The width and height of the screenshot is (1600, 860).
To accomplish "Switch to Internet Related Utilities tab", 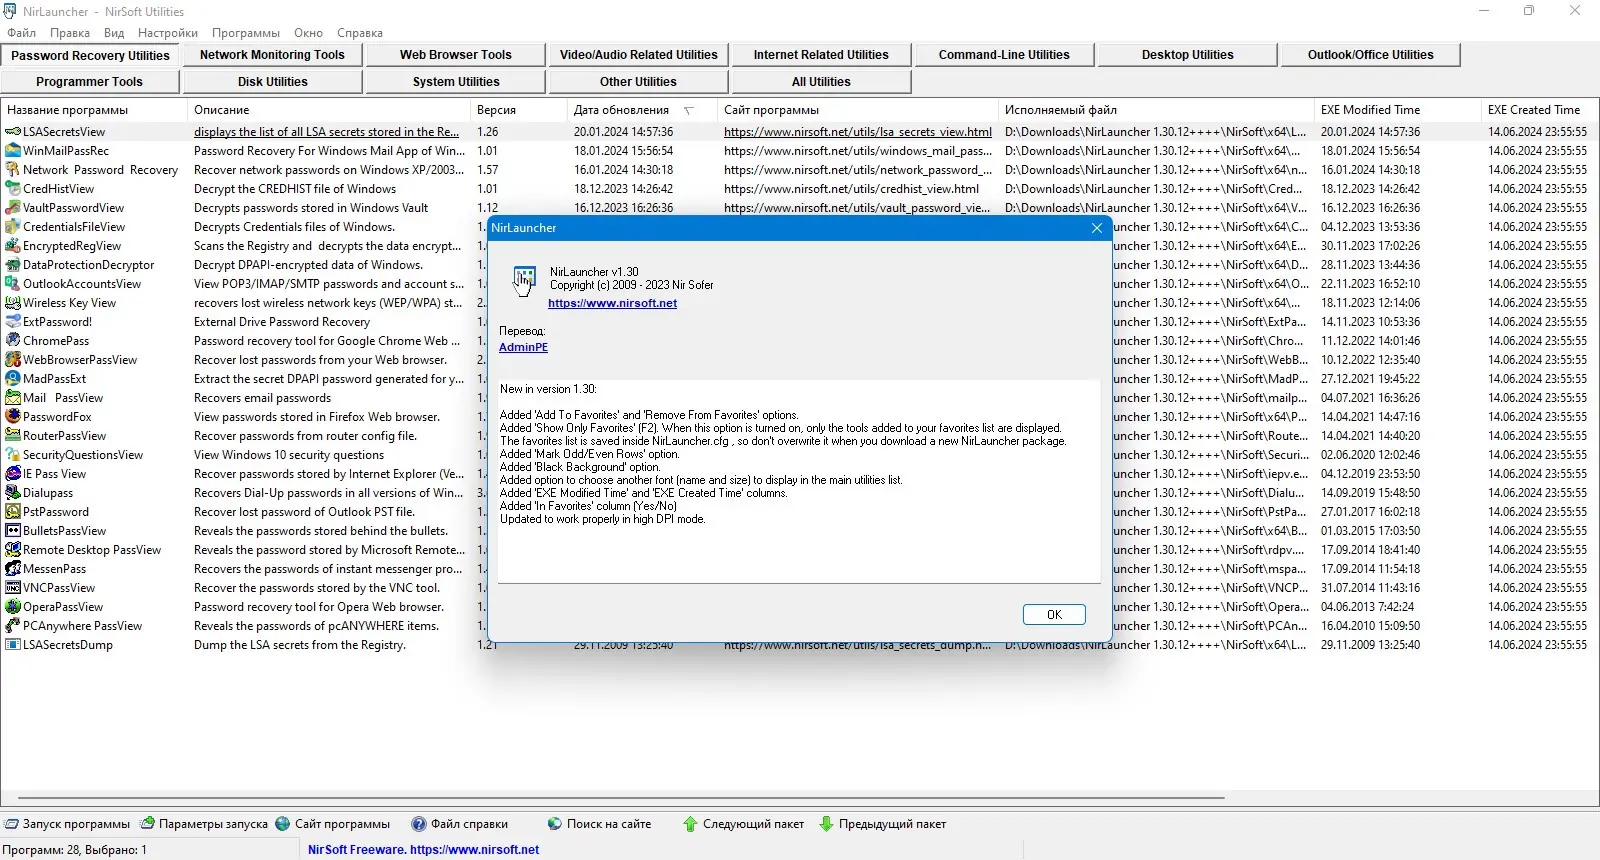I will [x=821, y=55].
